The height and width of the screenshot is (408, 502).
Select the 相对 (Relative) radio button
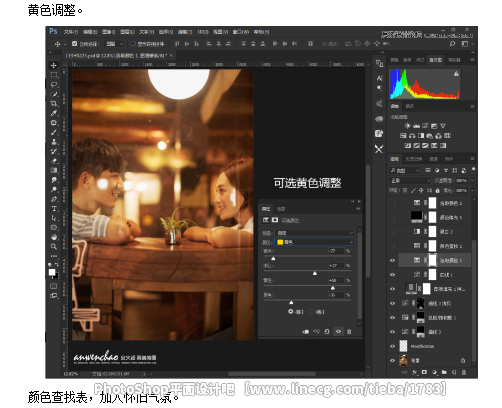(291, 311)
